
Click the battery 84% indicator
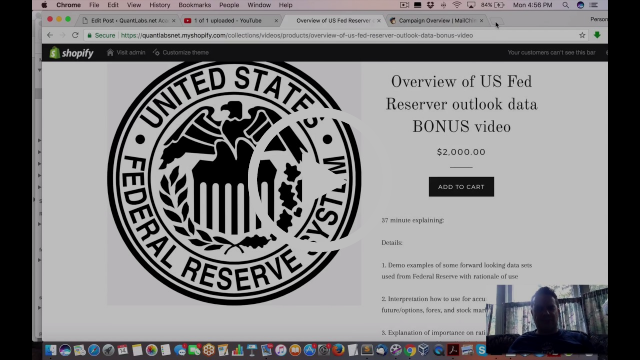click(493, 5)
